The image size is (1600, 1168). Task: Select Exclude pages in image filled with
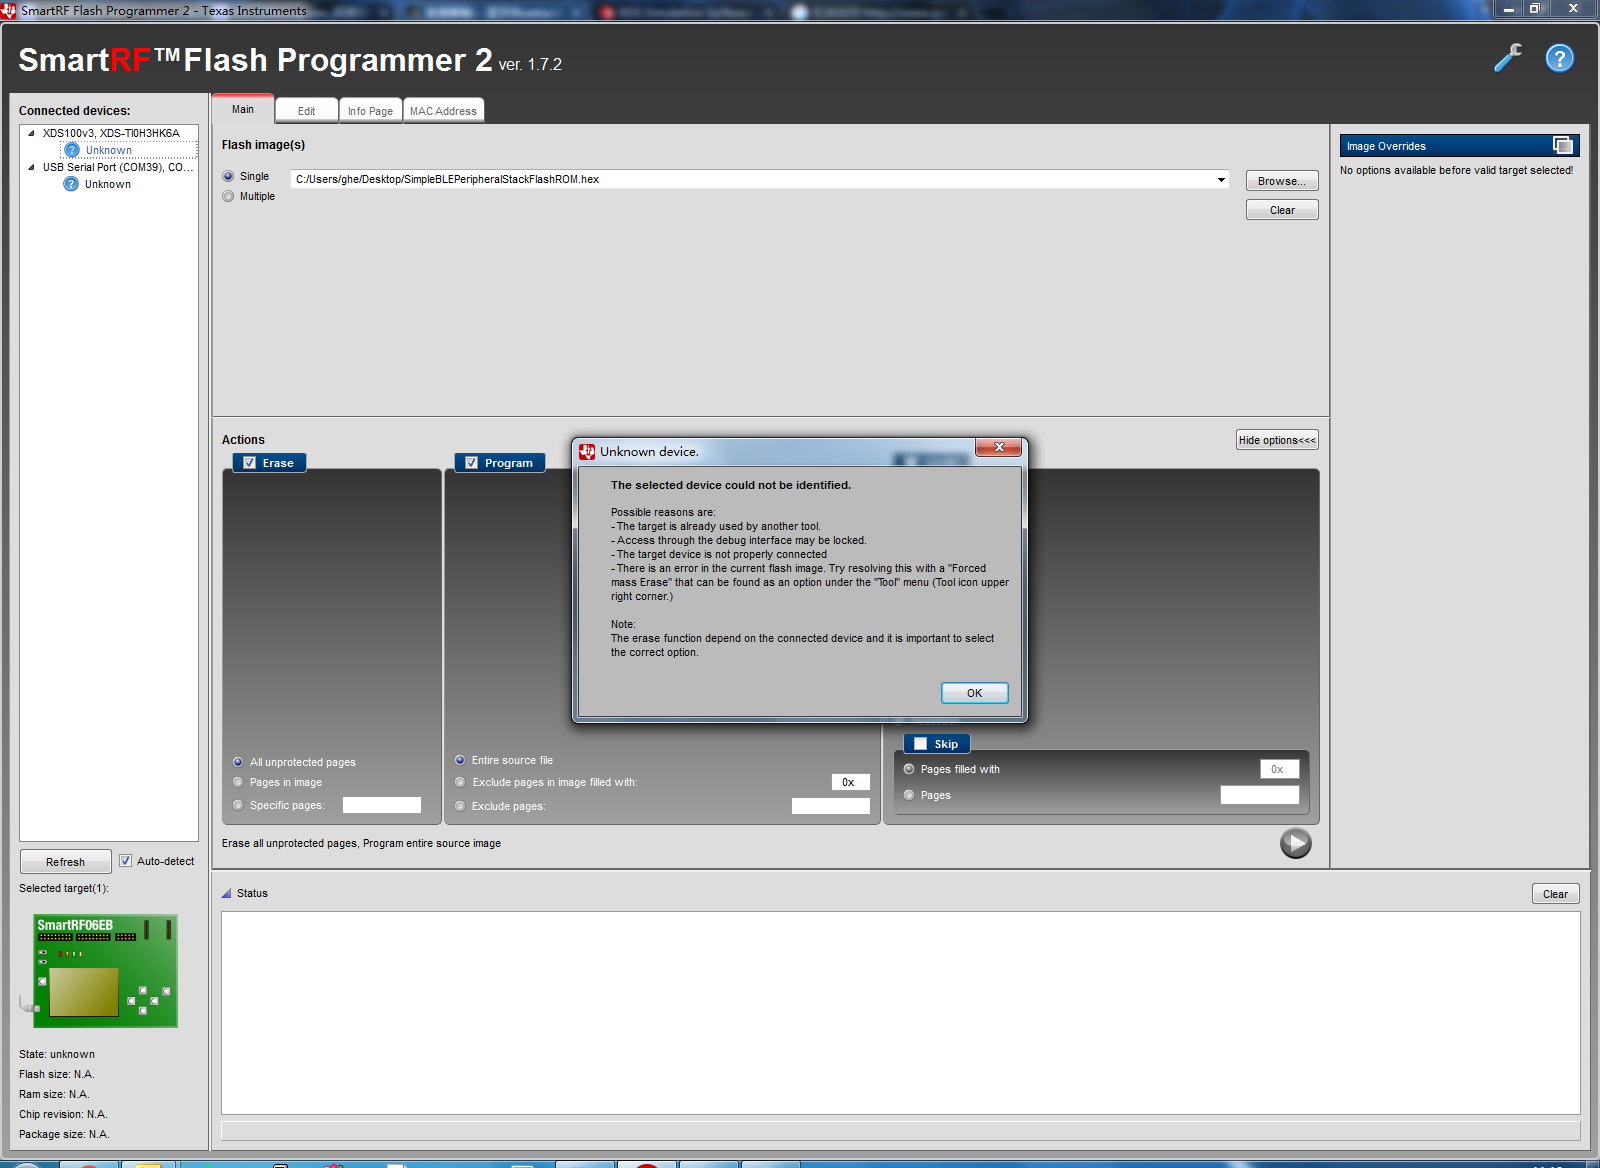click(x=460, y=782)
